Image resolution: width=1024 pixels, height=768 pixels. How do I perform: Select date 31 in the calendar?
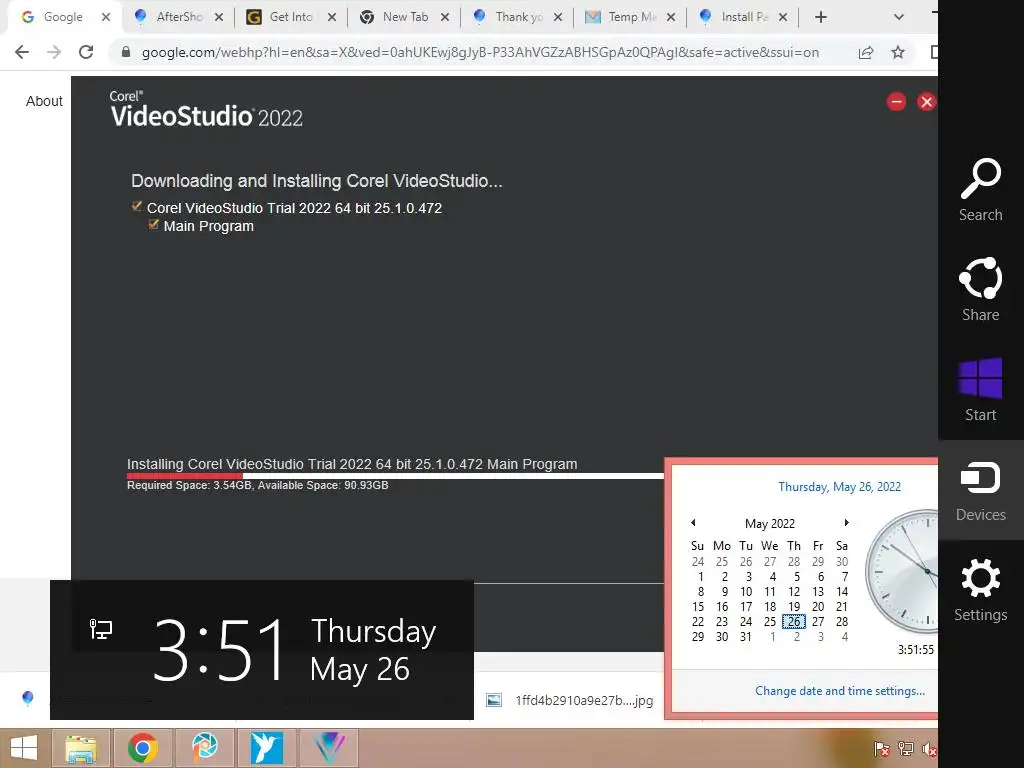746,637
